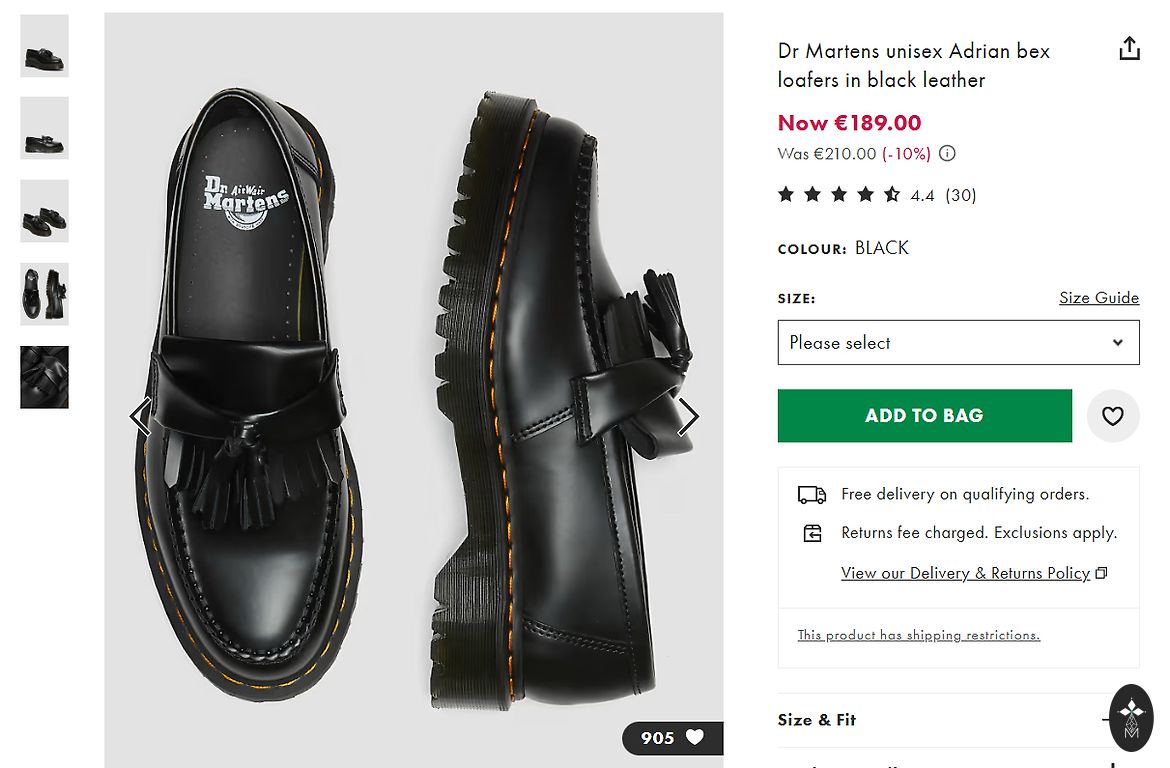Image resolution: width=1170 pixels, height=768 pixels.
Task: Advance to next product image arrow
Action: (688, 417)
